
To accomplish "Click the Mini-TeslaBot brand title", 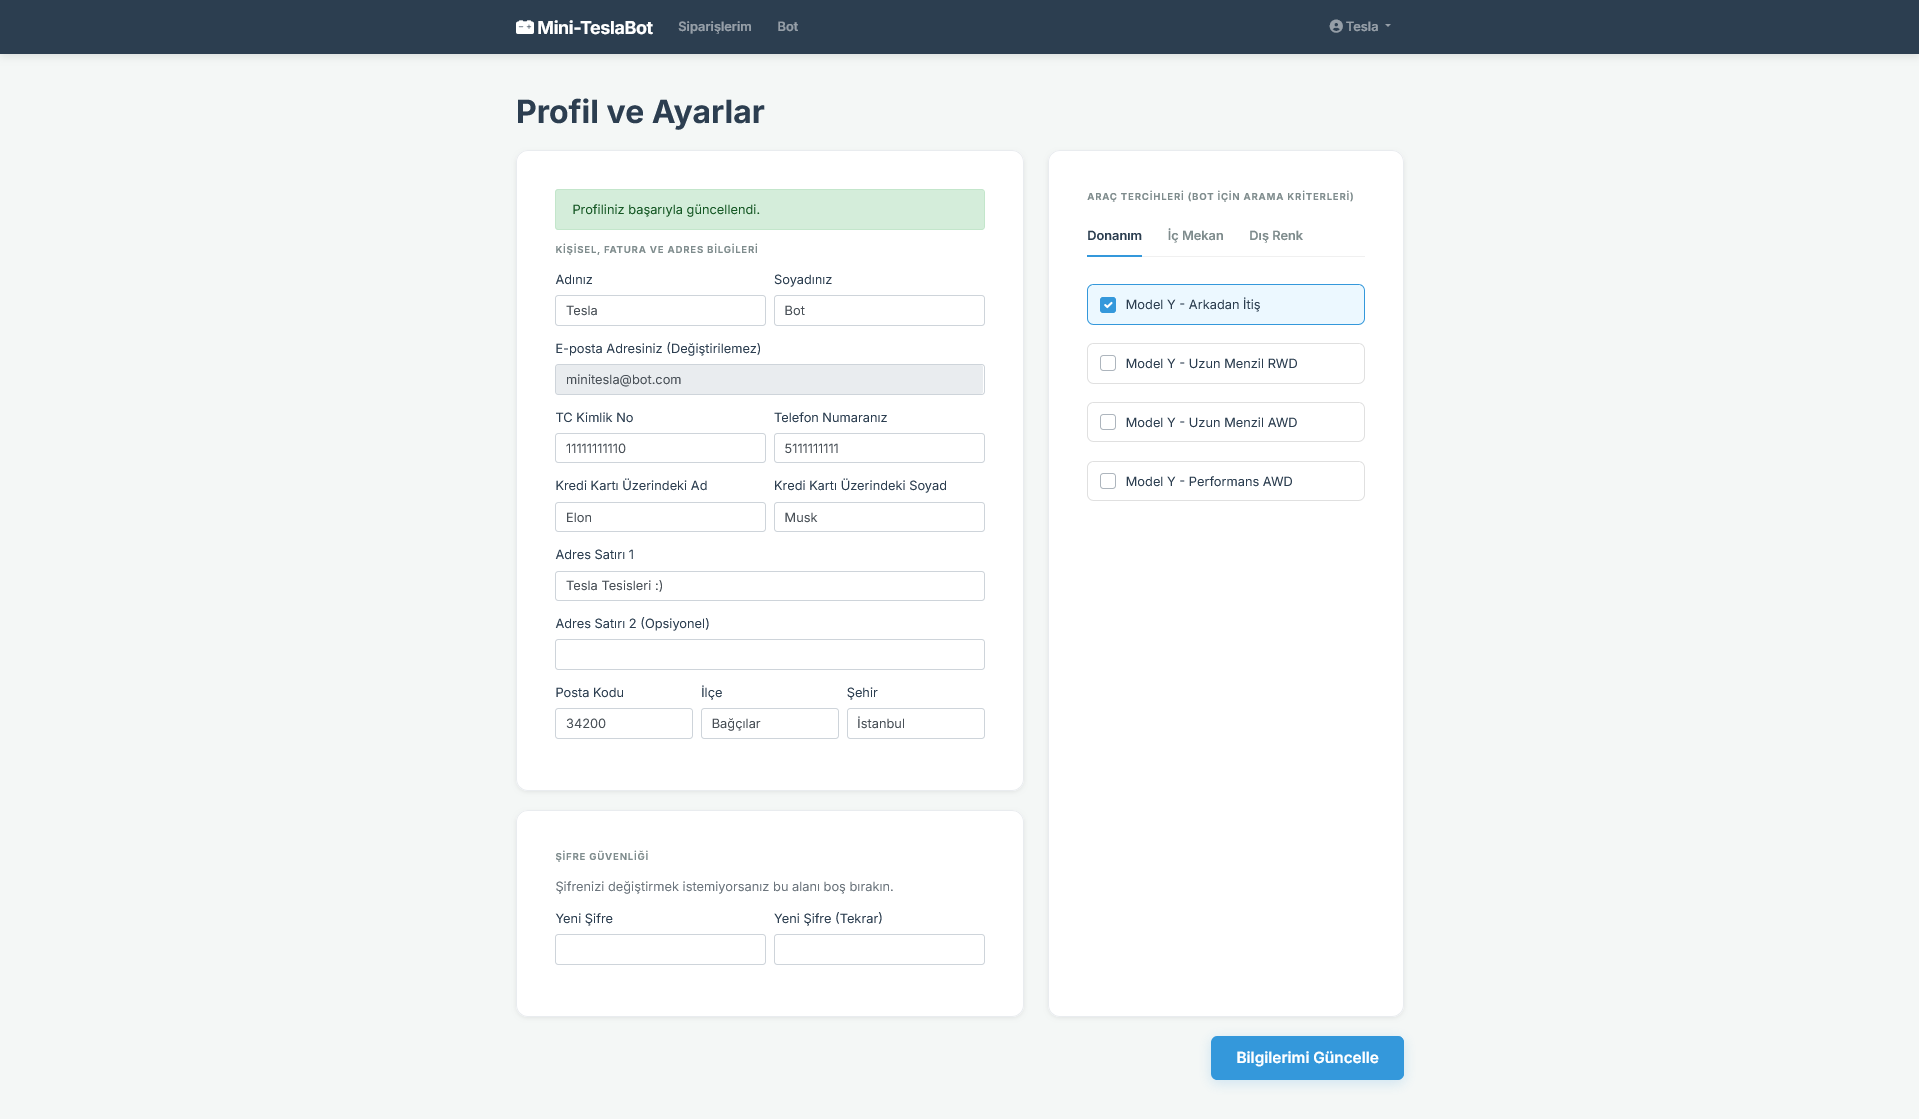I will [x=595, y=27].
